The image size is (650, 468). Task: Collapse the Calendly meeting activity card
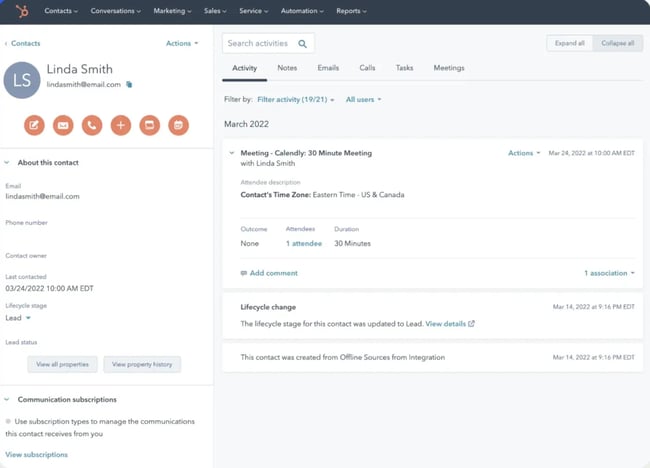[232, 153]
